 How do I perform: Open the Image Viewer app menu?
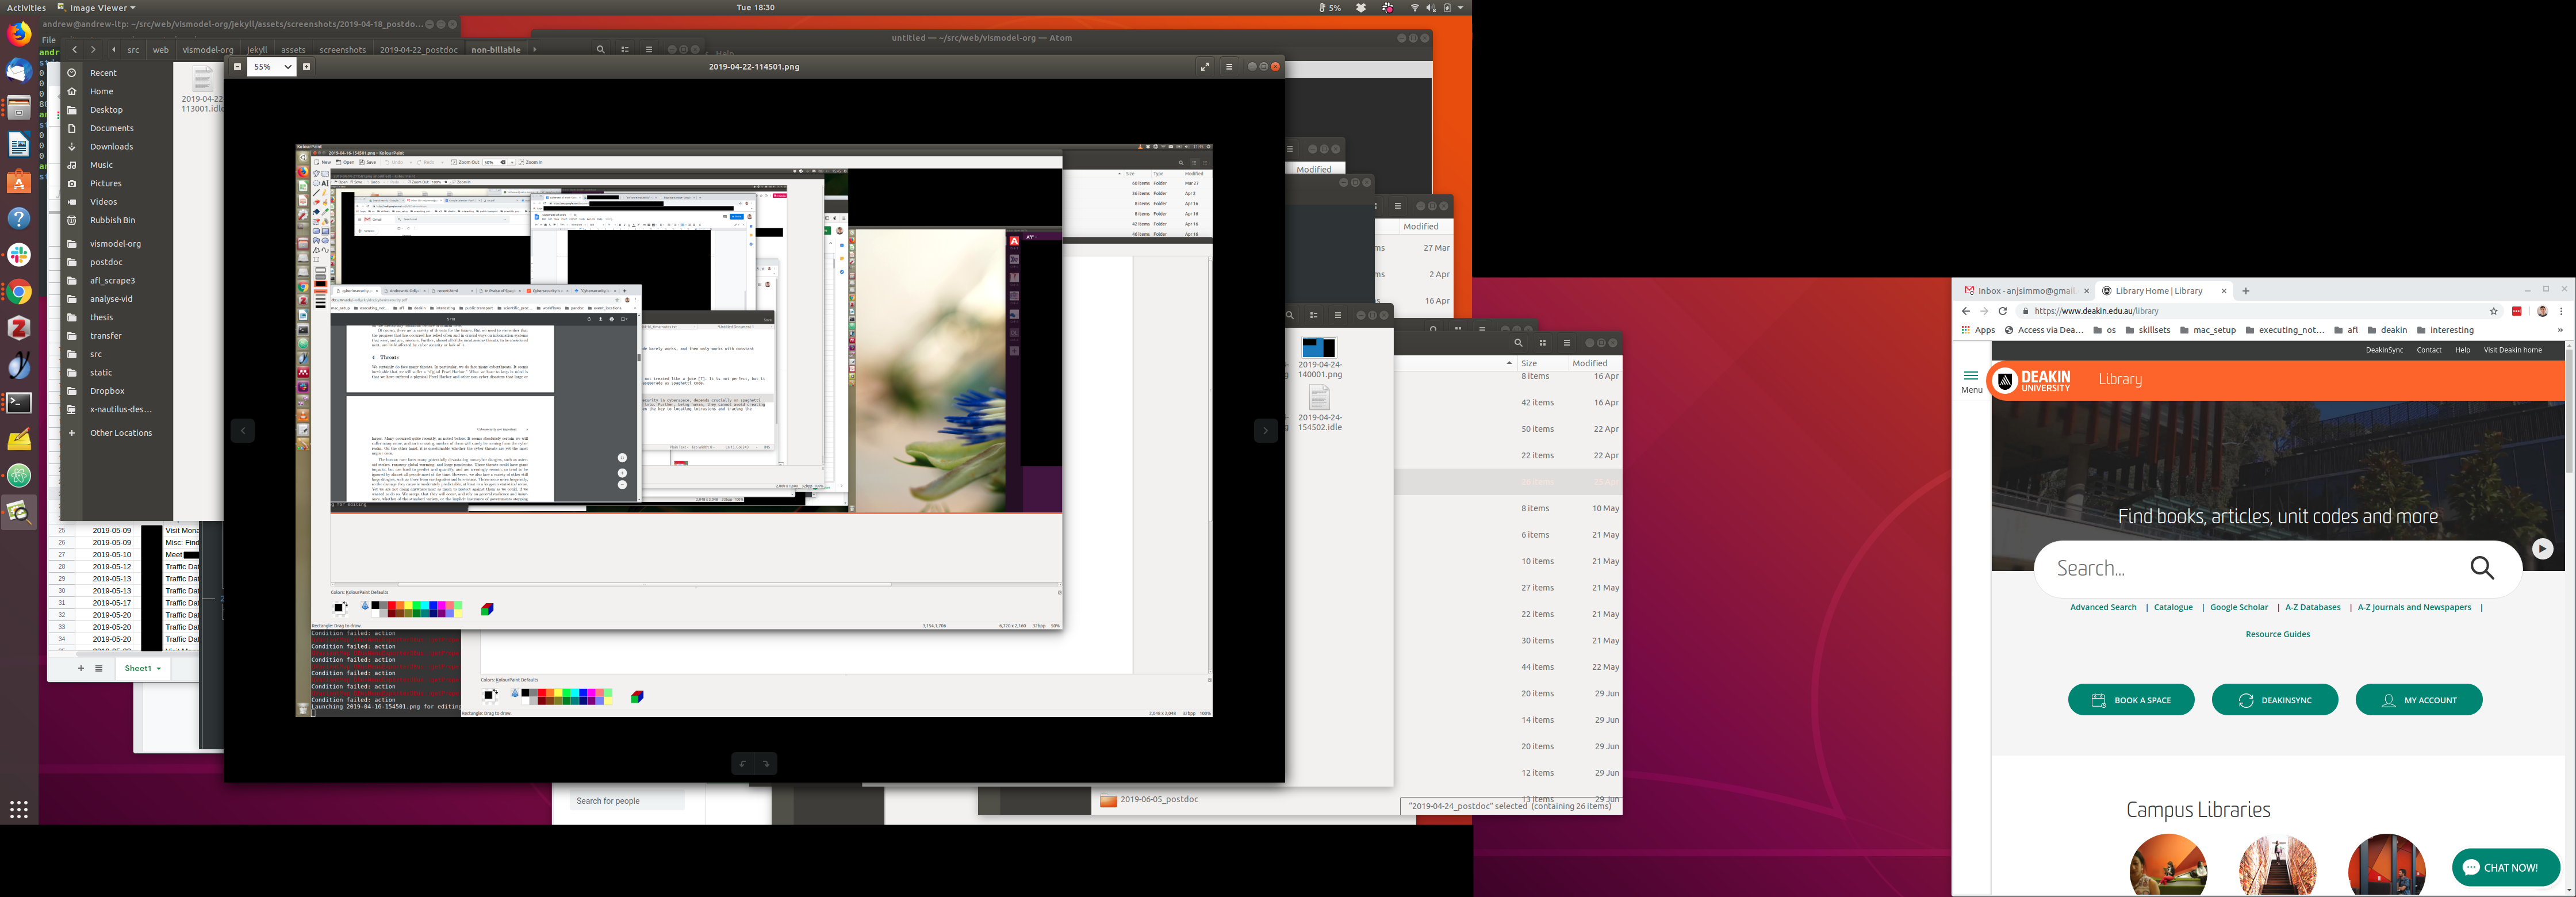pyautogui.click(x=97, y=8)
